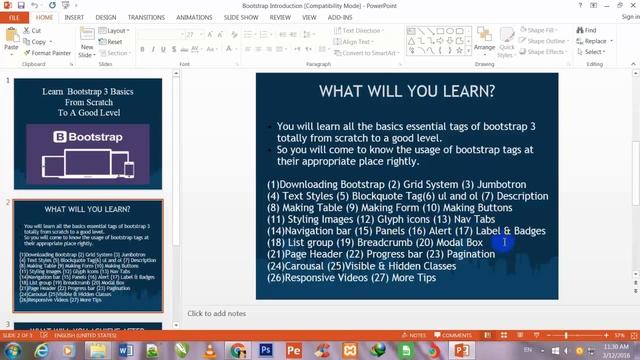Switch to Normal view in status bar
The width and height of the screenshot is (640, 360).
click(x=487, y=335)
